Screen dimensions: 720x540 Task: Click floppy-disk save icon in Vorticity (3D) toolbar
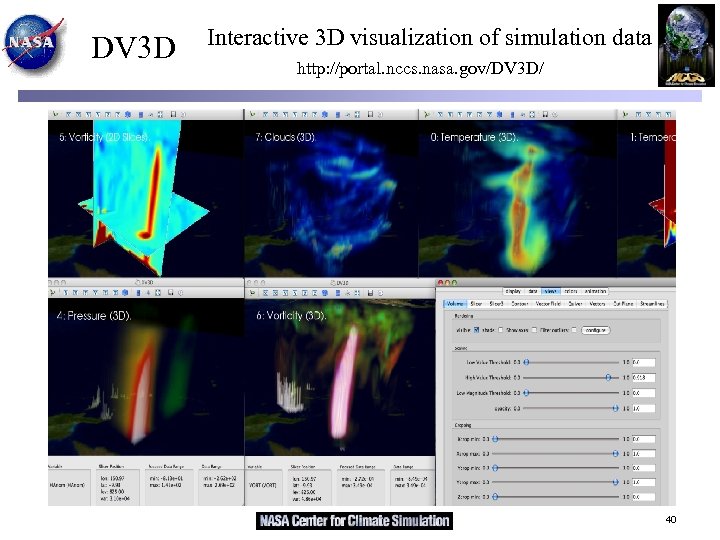(370, 292)
